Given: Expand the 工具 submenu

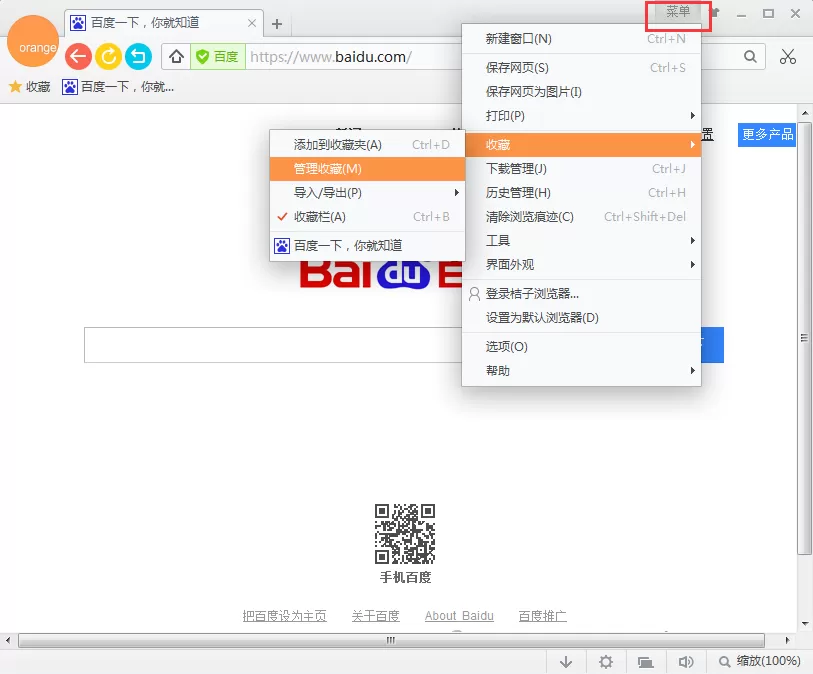Looking at the screenshot, I should pos(581,241).
